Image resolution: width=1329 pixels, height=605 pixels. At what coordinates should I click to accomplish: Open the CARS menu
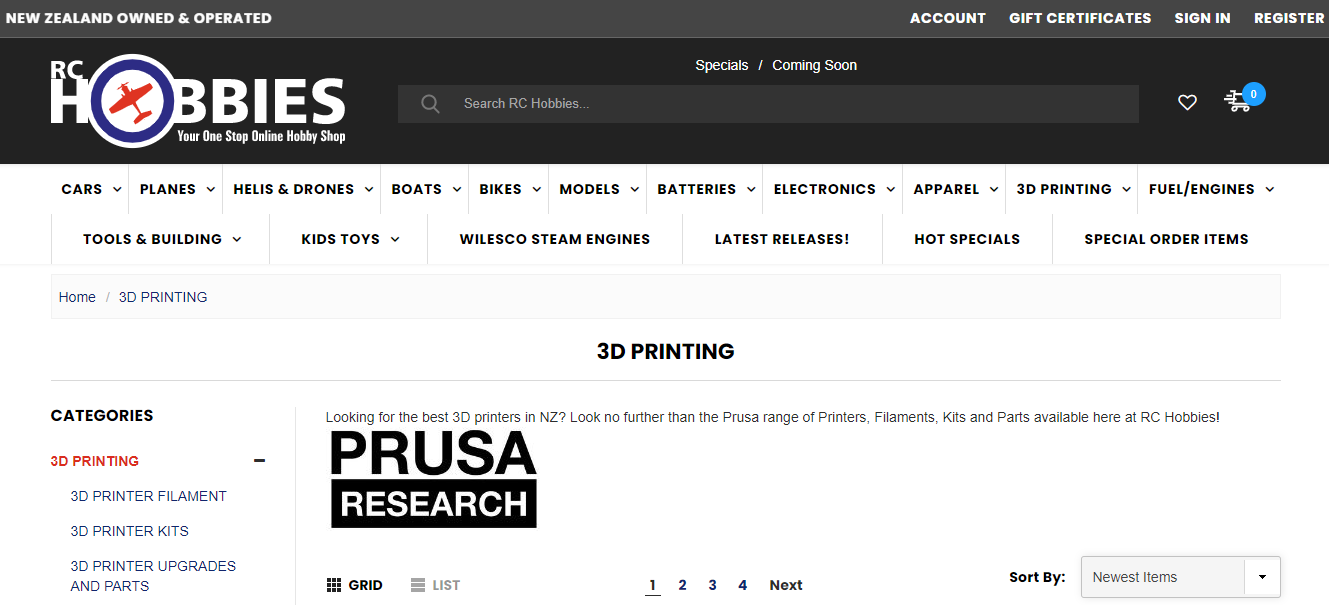click(x=82, y=189)
